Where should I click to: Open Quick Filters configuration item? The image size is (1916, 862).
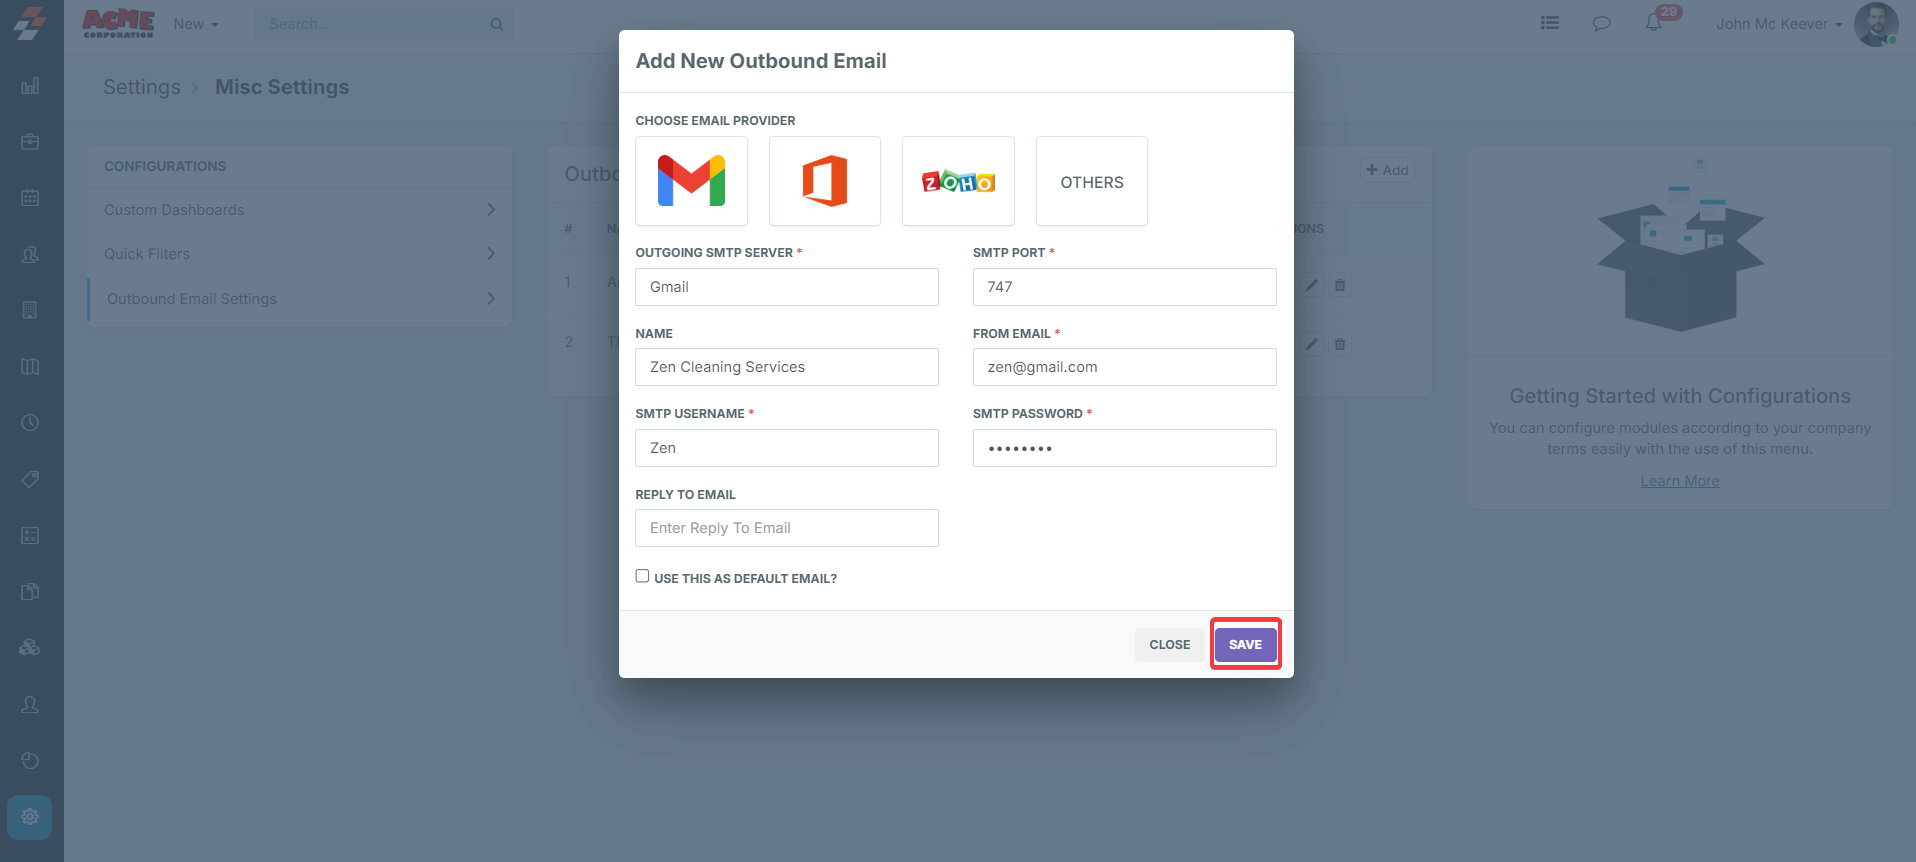pos(299,254)
